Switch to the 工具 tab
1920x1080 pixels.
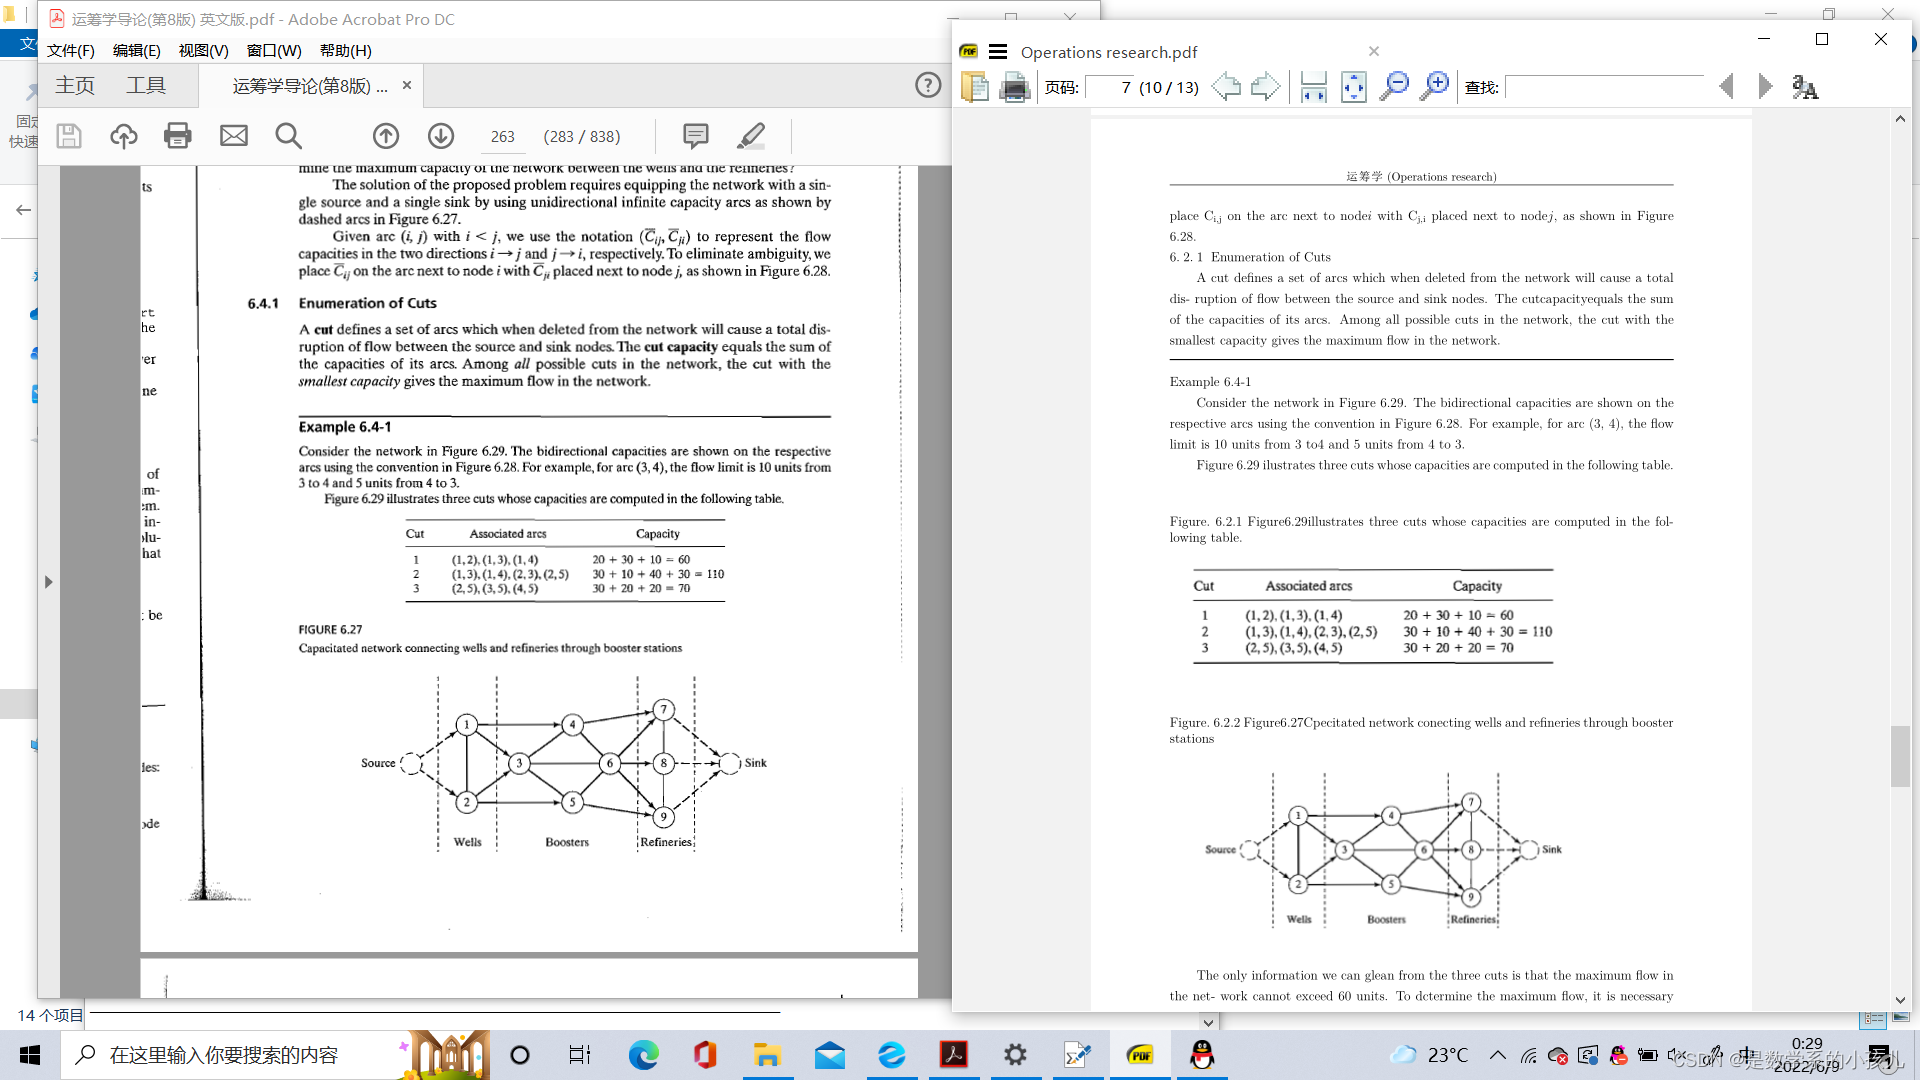point(146,85)
